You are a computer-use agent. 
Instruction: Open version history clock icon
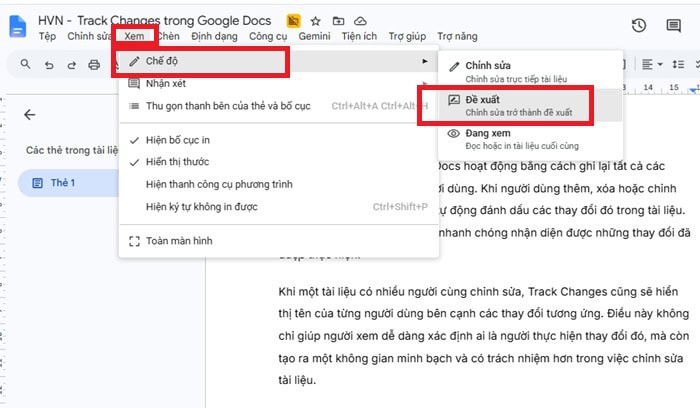(639, 25)
